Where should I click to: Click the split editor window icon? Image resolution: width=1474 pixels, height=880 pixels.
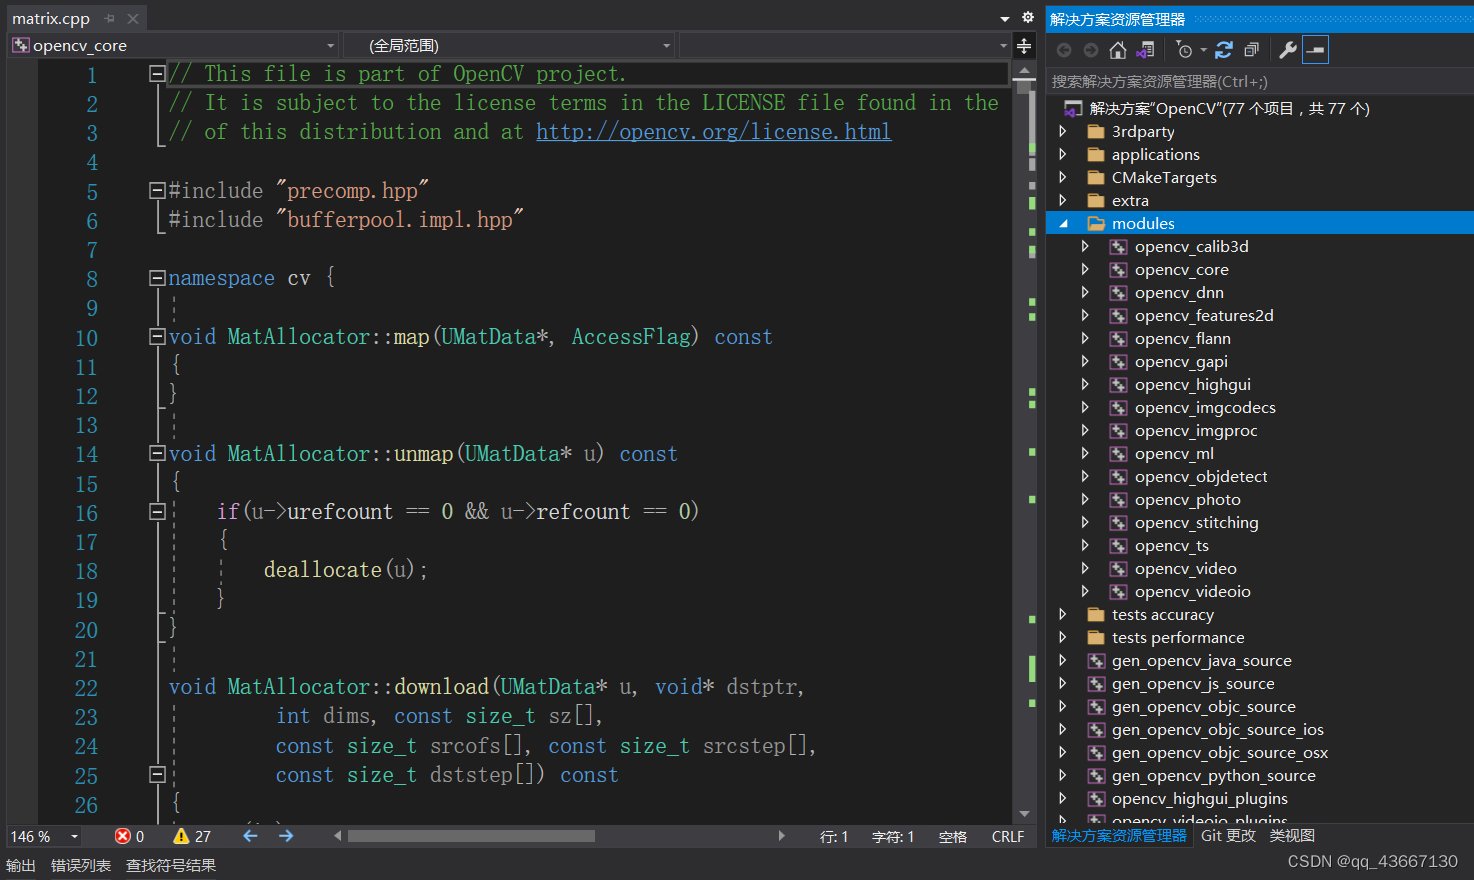pos(1024,46)
